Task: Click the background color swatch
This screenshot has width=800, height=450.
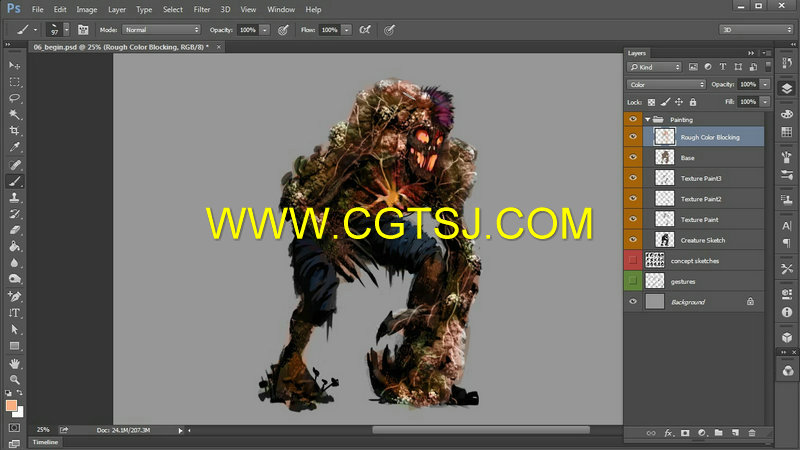Action: [x=19, y=413]
